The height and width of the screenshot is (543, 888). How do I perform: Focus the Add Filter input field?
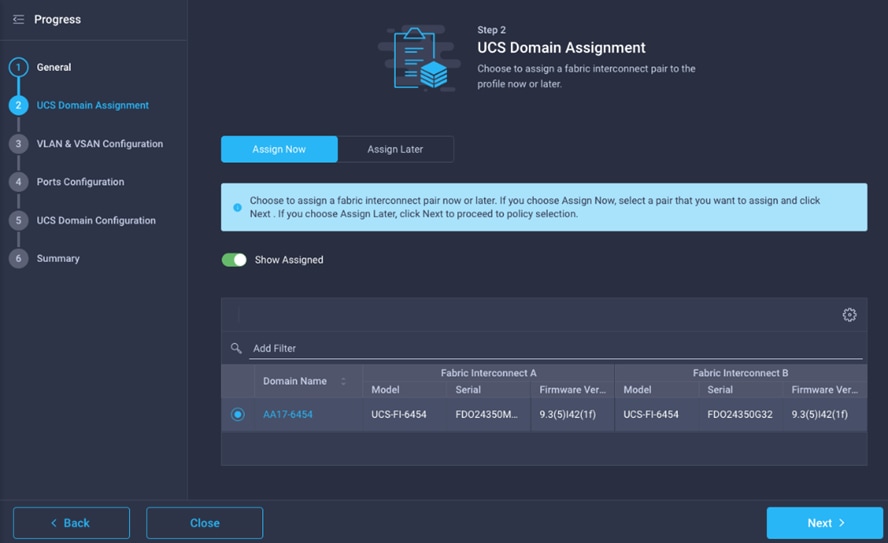(x=556, y=348)
